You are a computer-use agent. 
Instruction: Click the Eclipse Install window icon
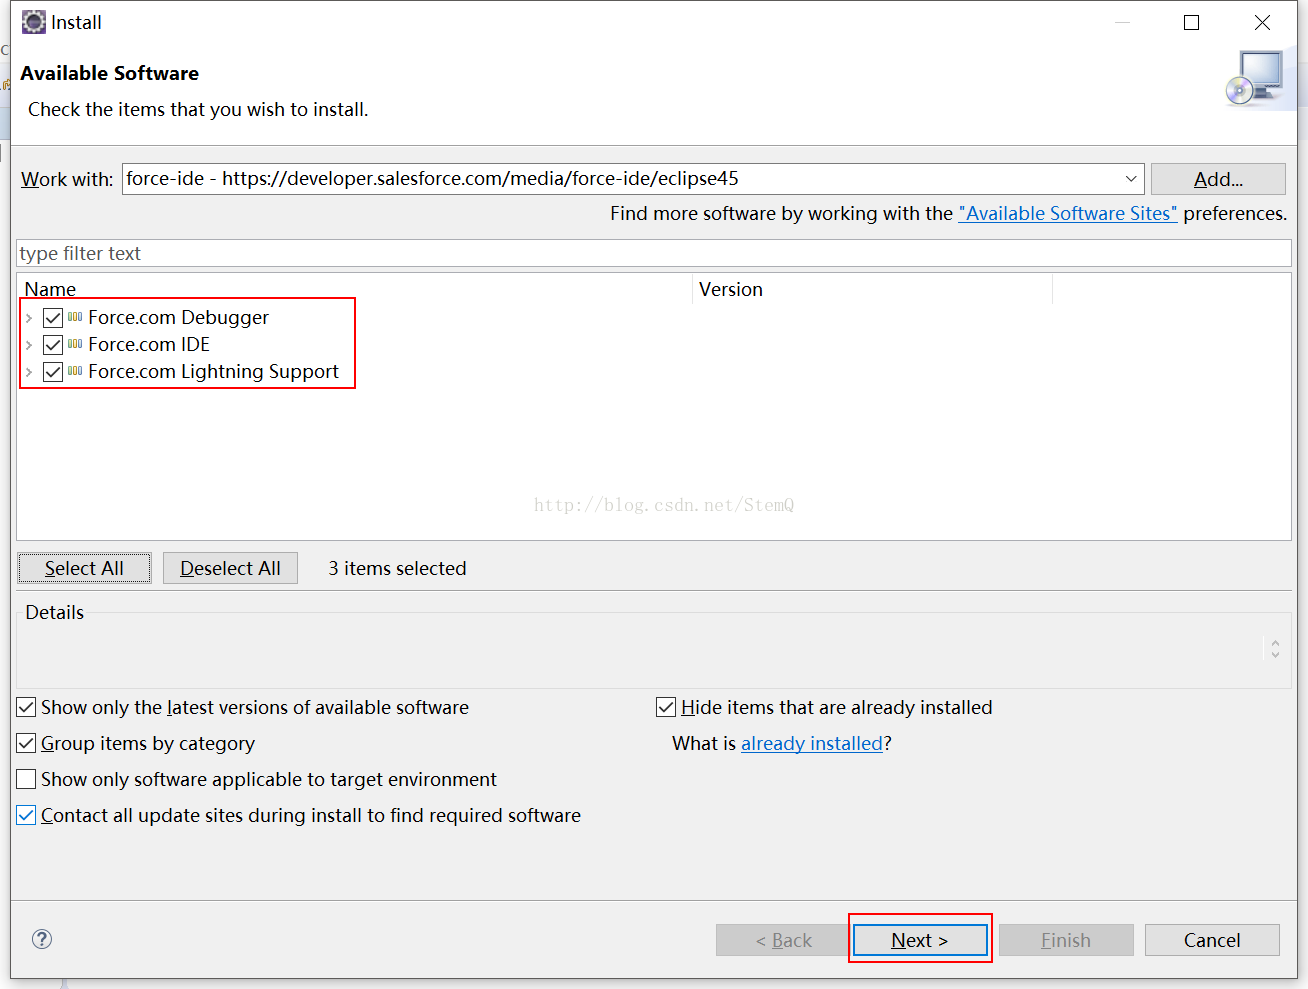[34, 22]
